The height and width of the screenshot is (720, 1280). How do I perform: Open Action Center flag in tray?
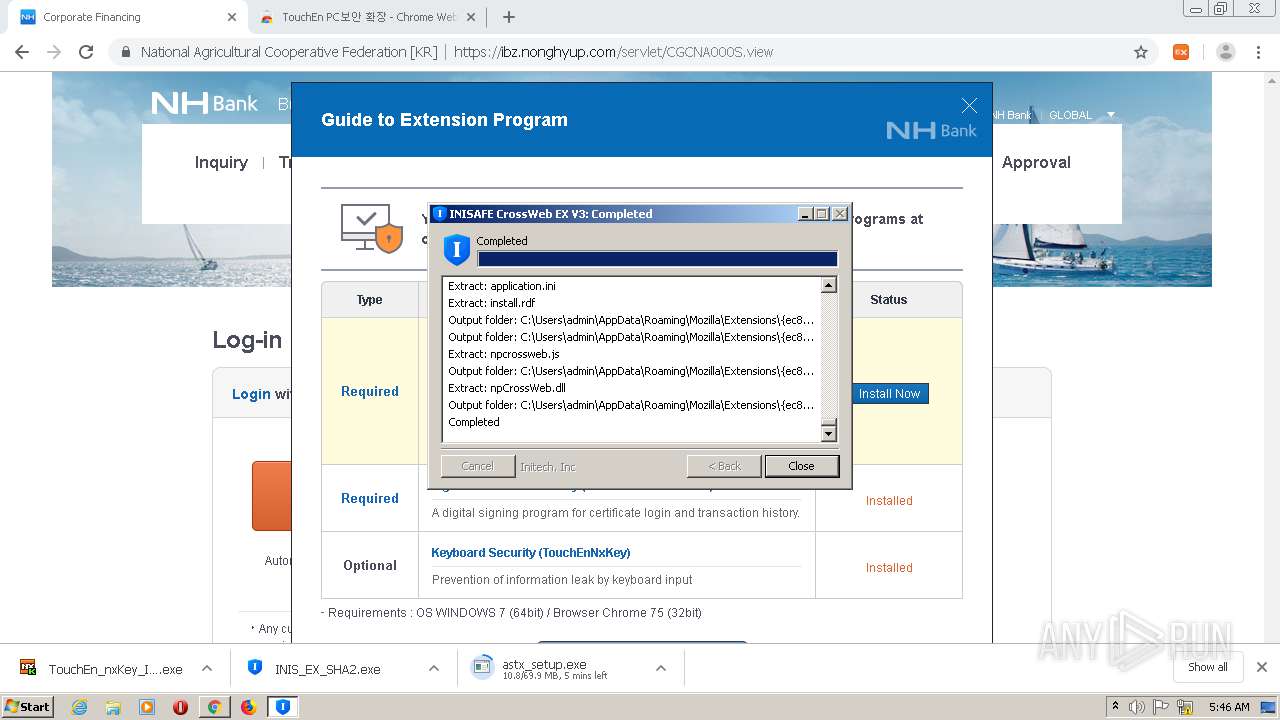point(1161,707)
